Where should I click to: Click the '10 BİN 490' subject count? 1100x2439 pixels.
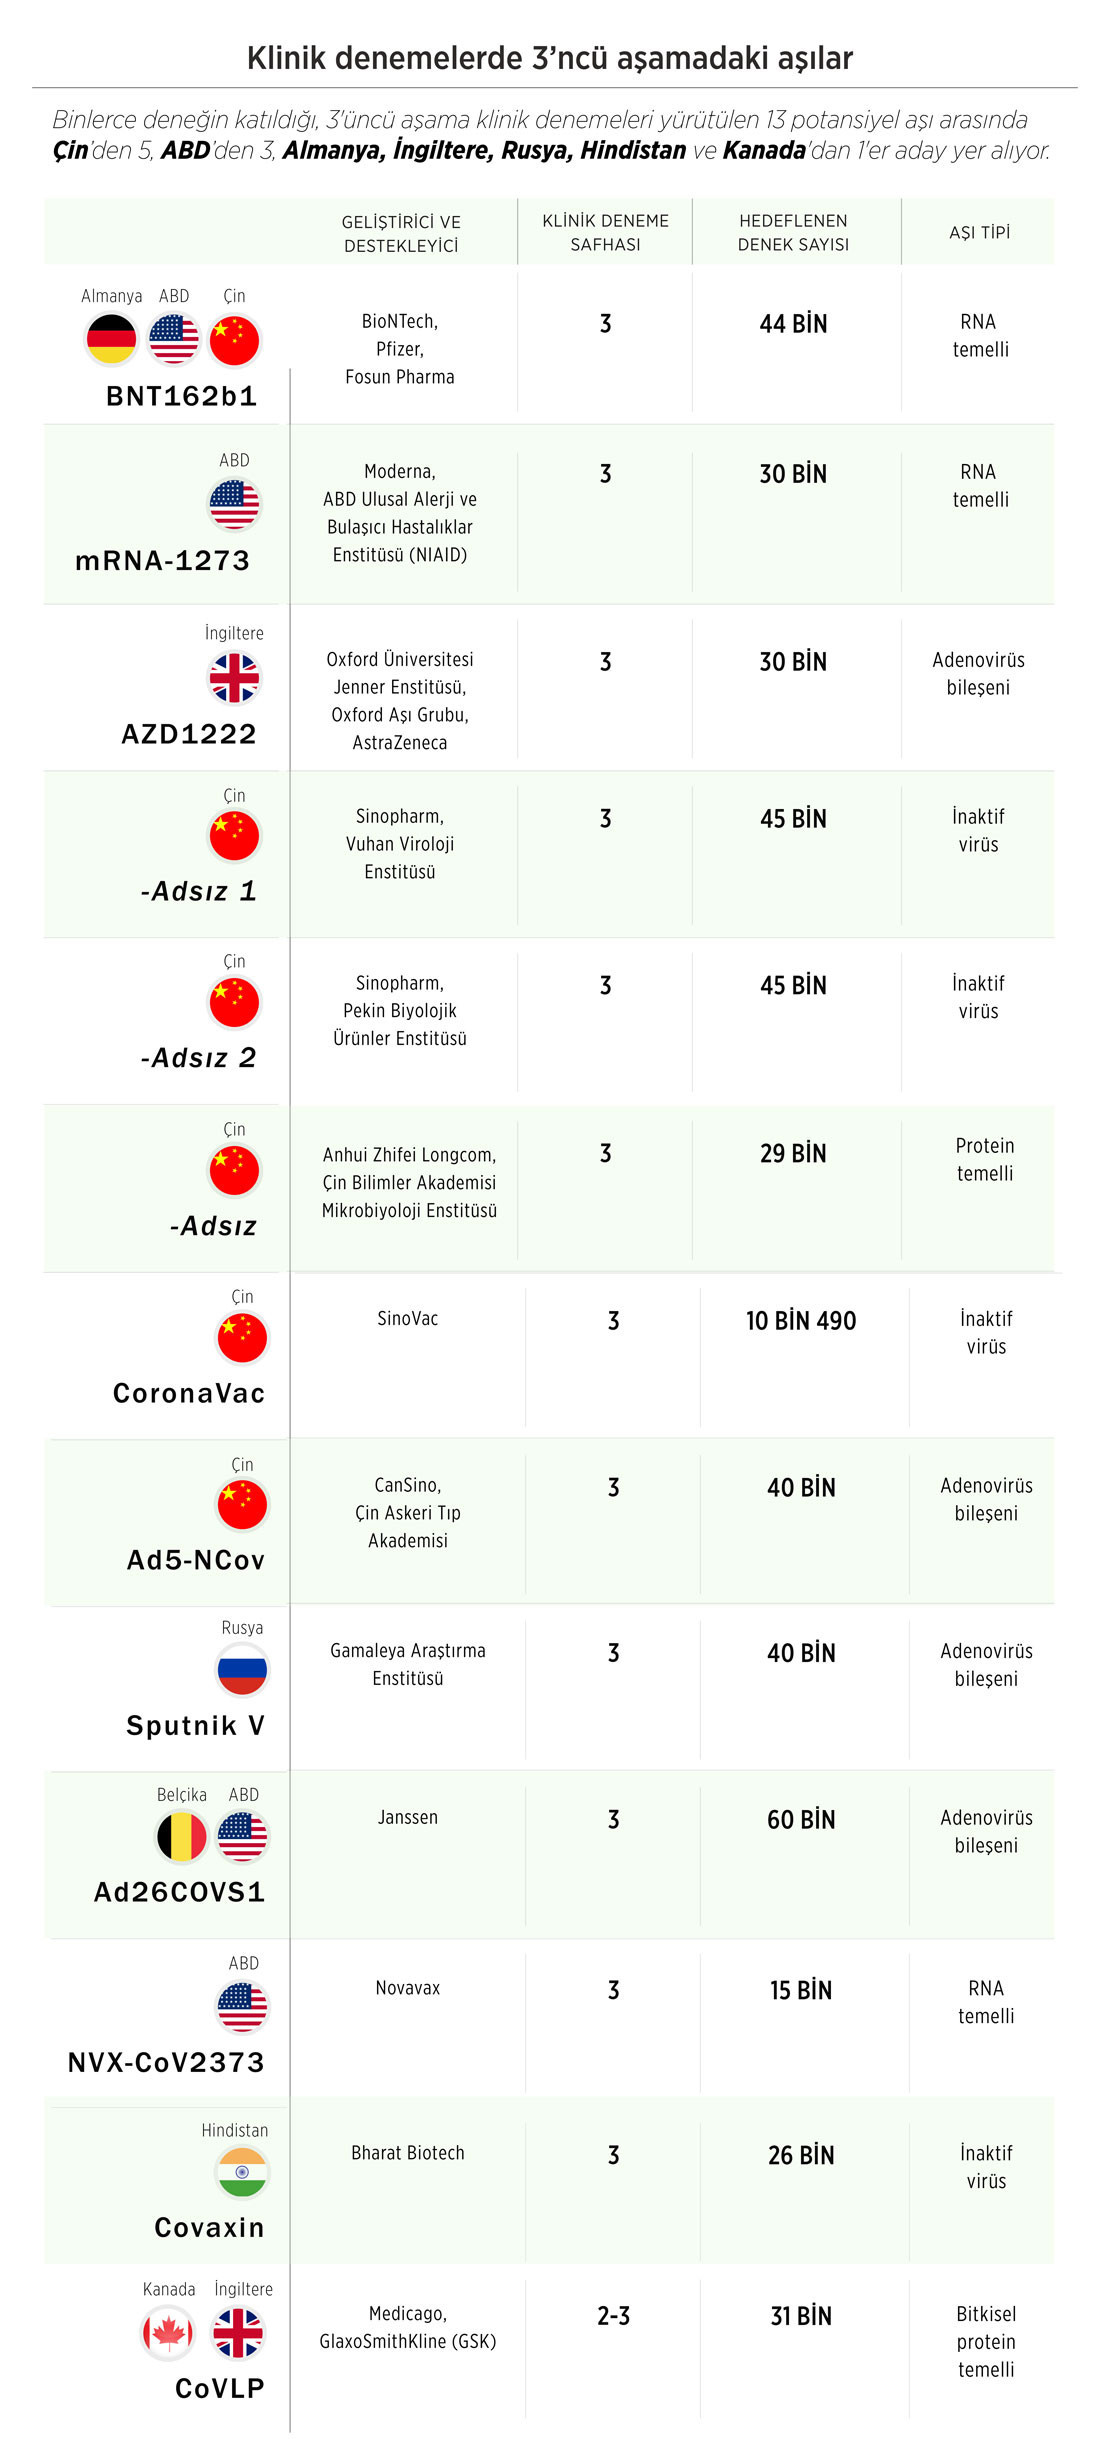pos(801,1321)
